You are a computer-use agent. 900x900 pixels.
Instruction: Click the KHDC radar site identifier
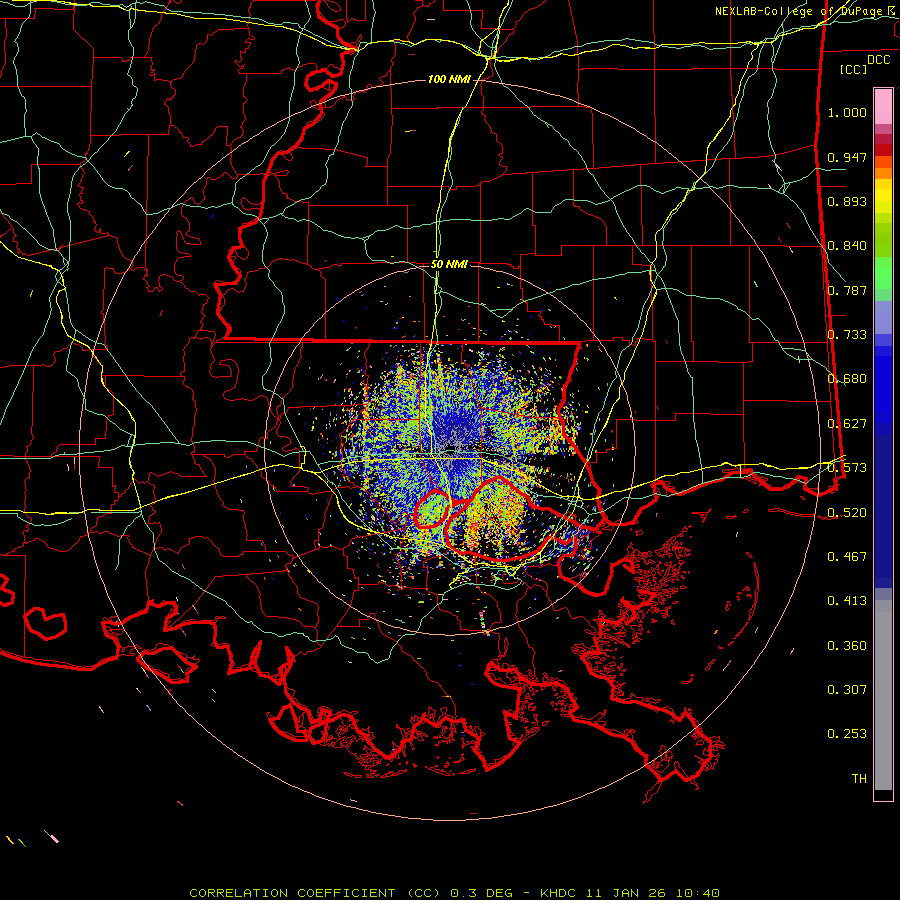coord(560,893)
